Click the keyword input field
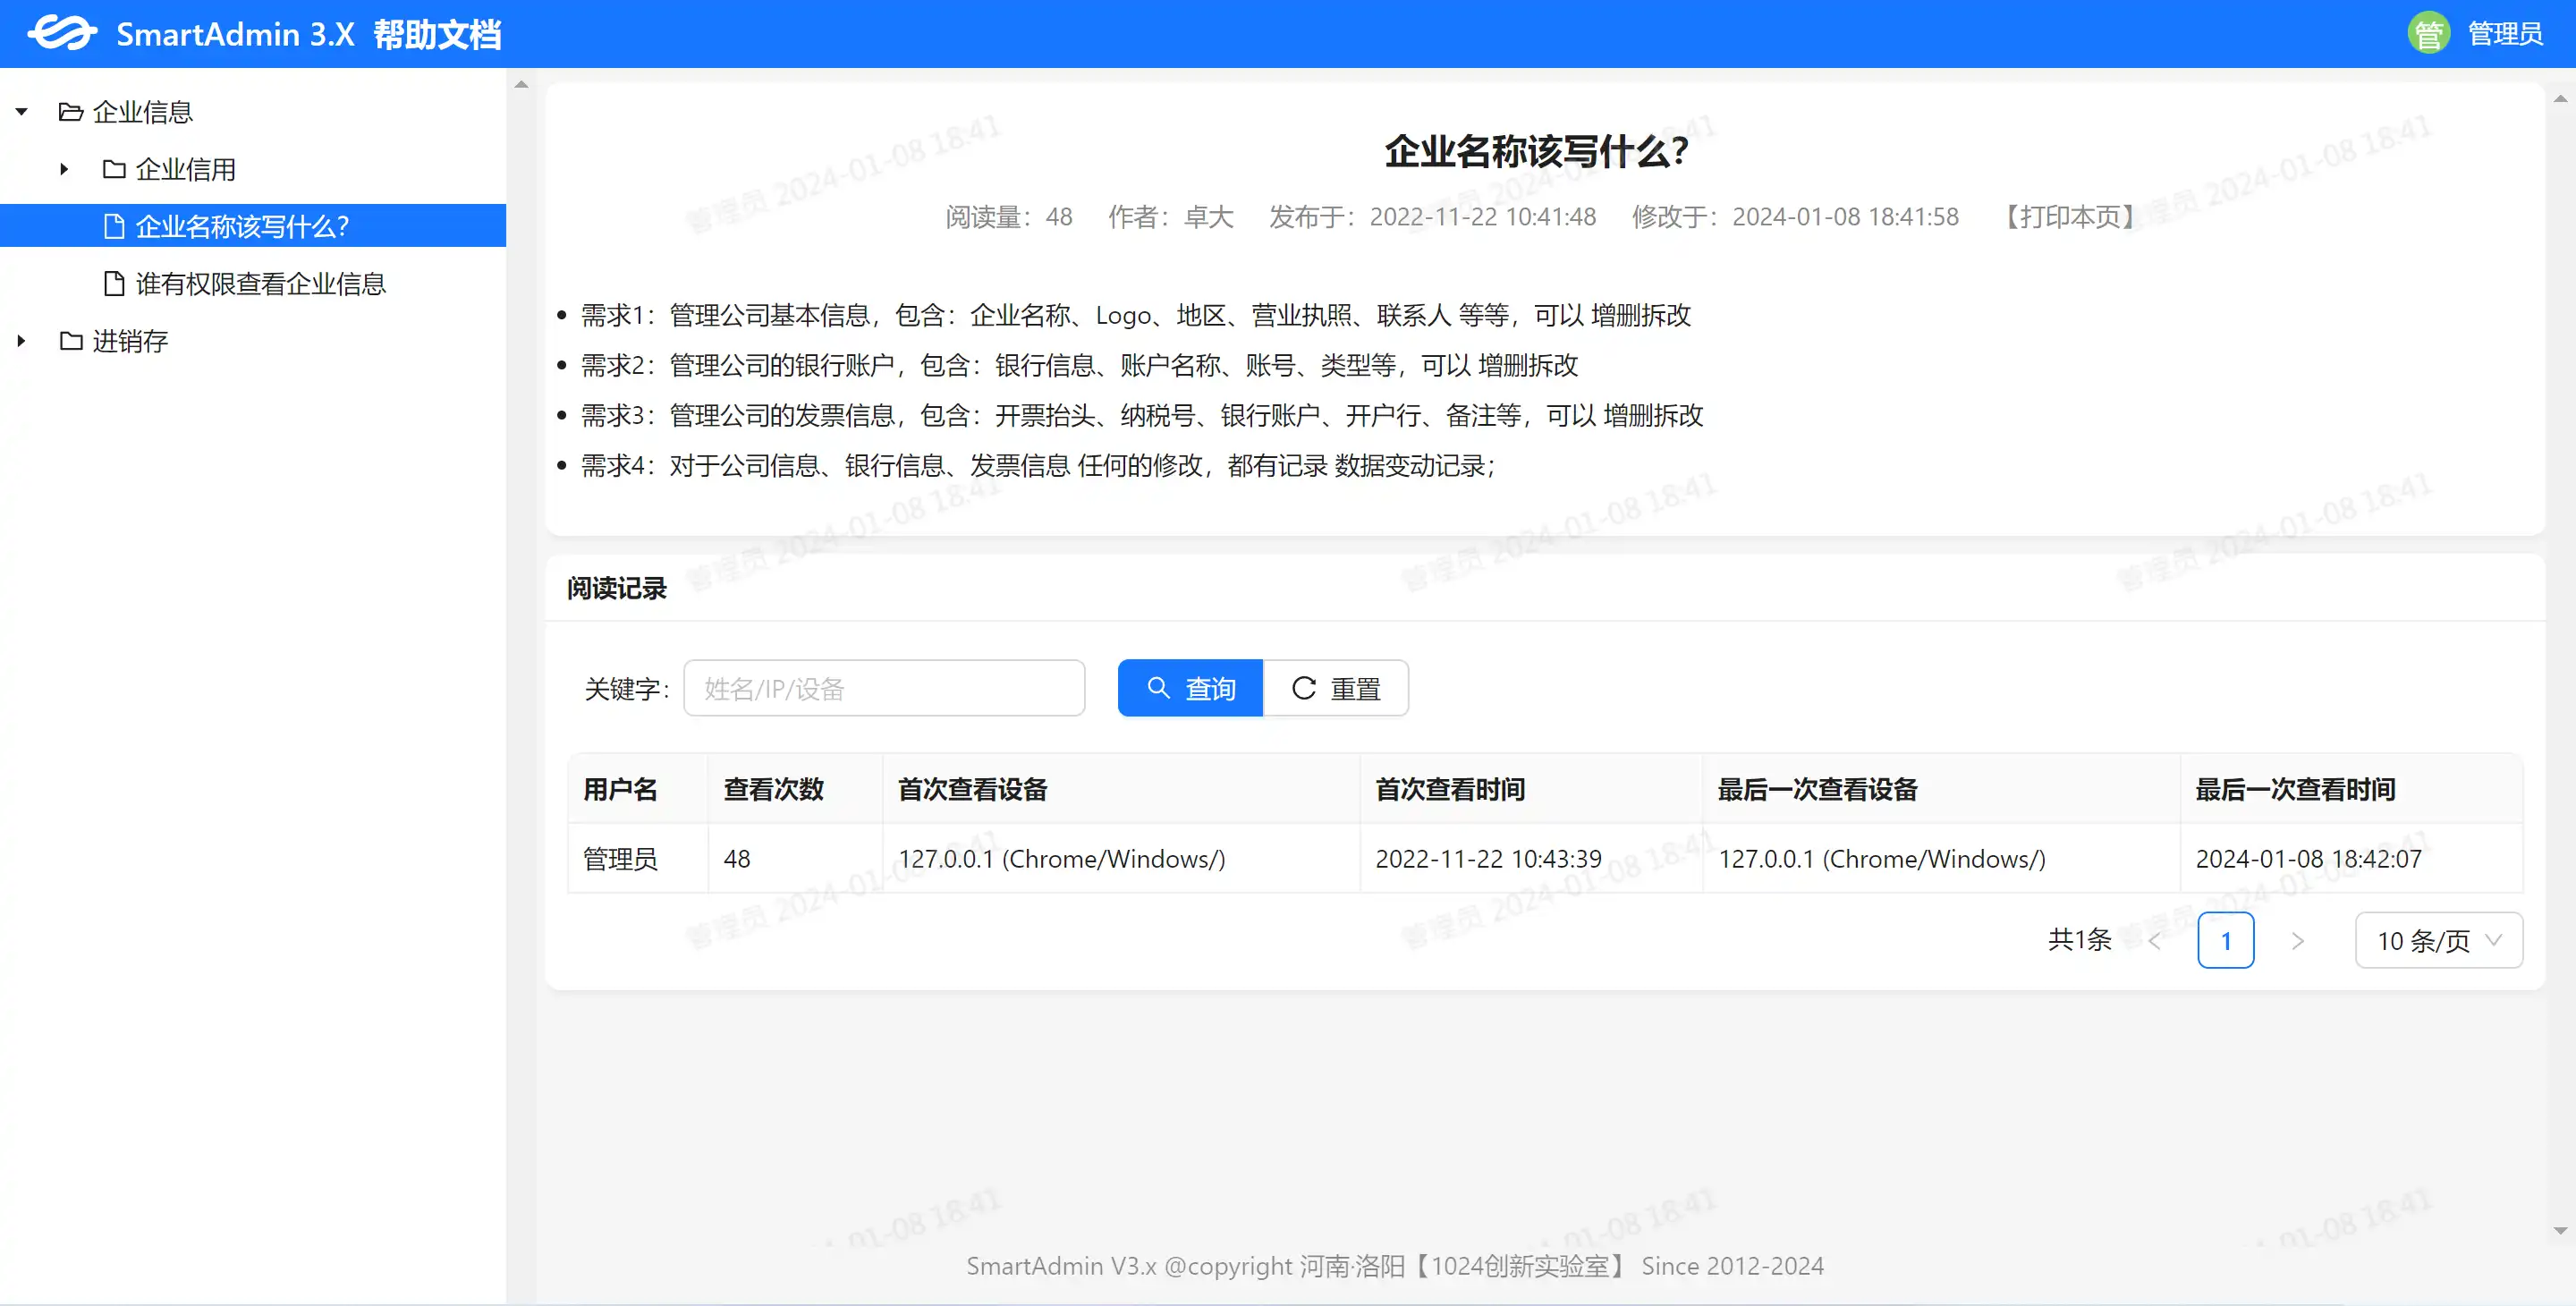2576x1306 pixels. coord(887,686)
